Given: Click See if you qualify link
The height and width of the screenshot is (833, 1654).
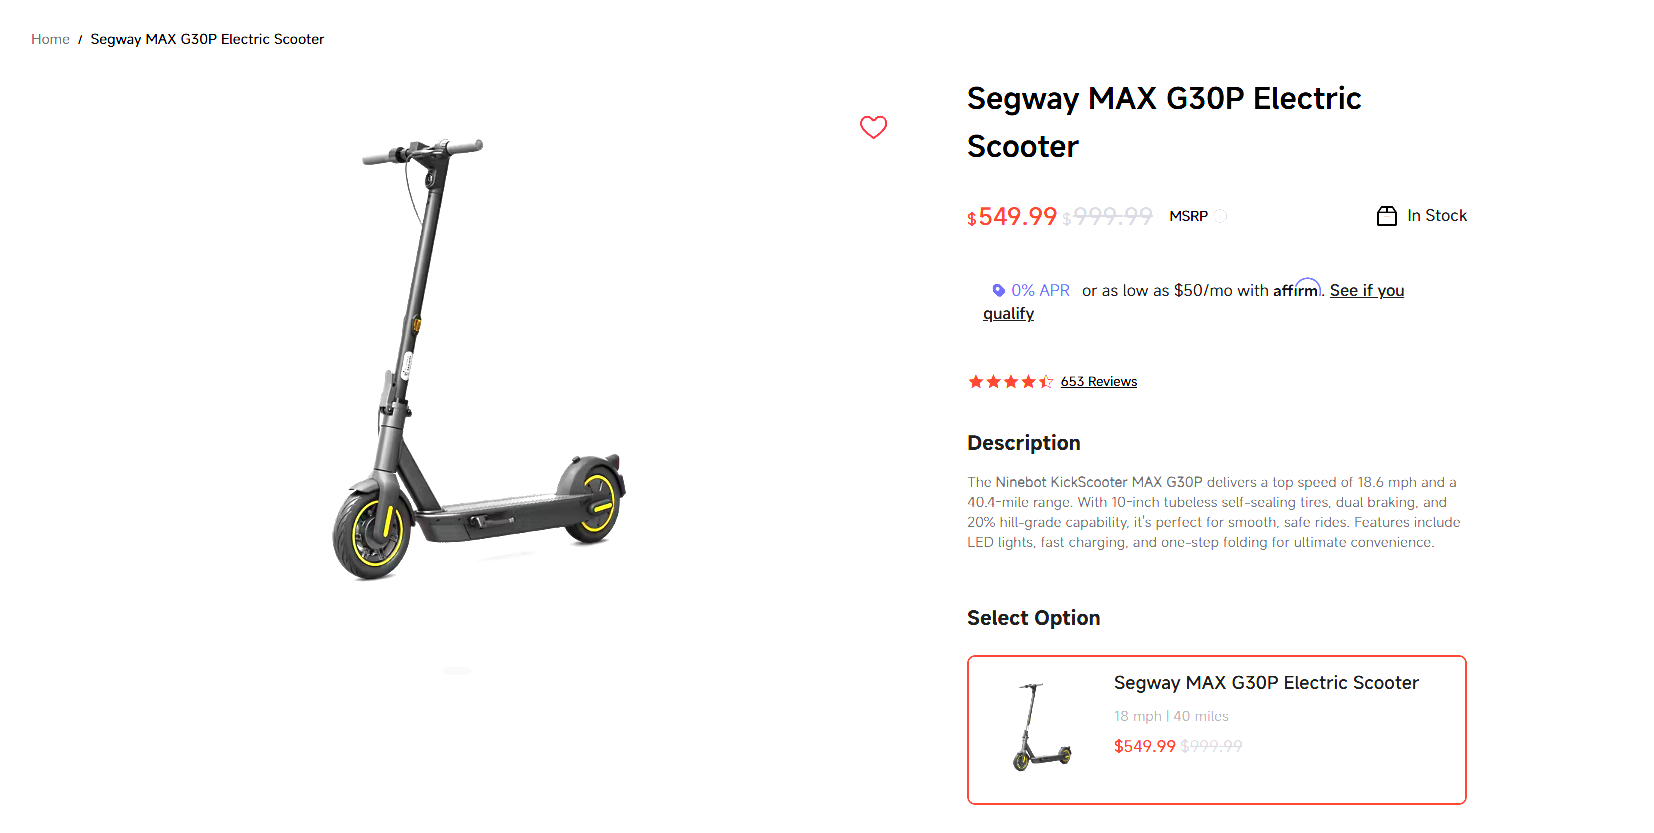Looking at the screenshot, I should coord(1366,291).
